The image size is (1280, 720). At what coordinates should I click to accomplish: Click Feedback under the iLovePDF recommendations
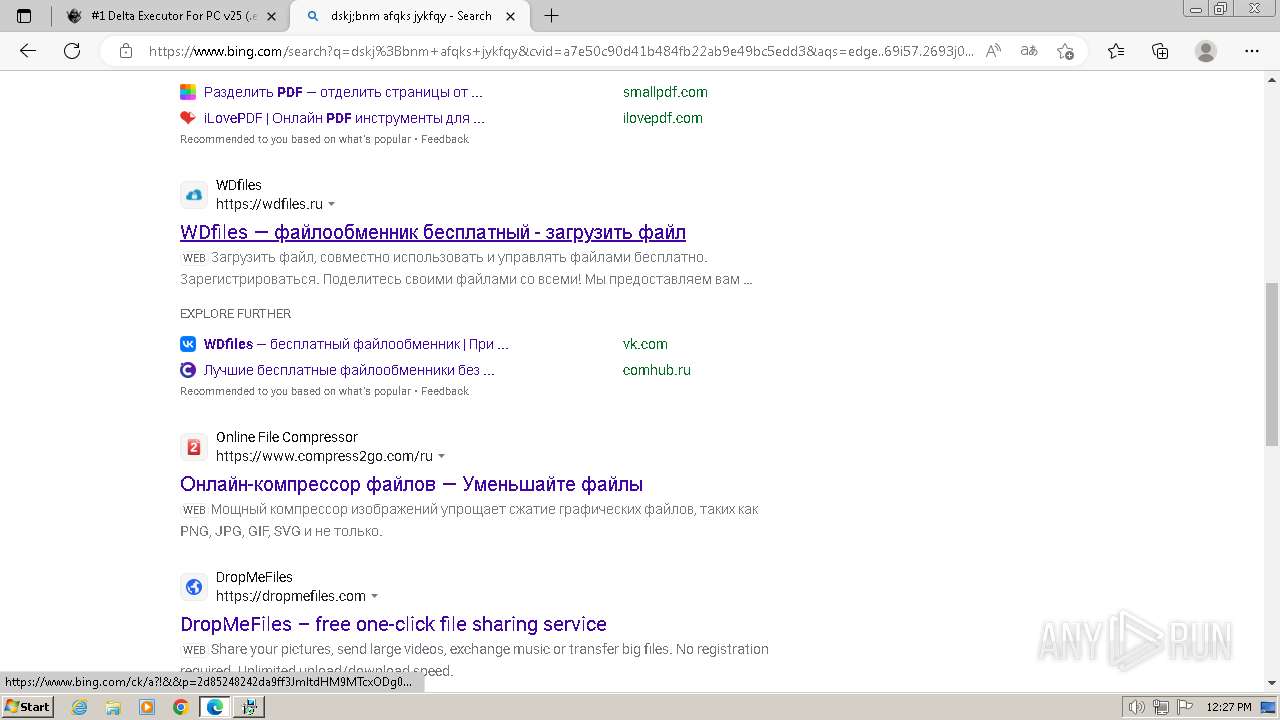445,139
